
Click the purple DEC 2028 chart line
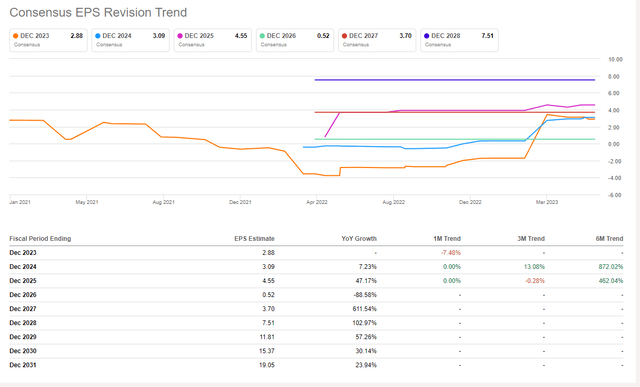tap(455, 80)
